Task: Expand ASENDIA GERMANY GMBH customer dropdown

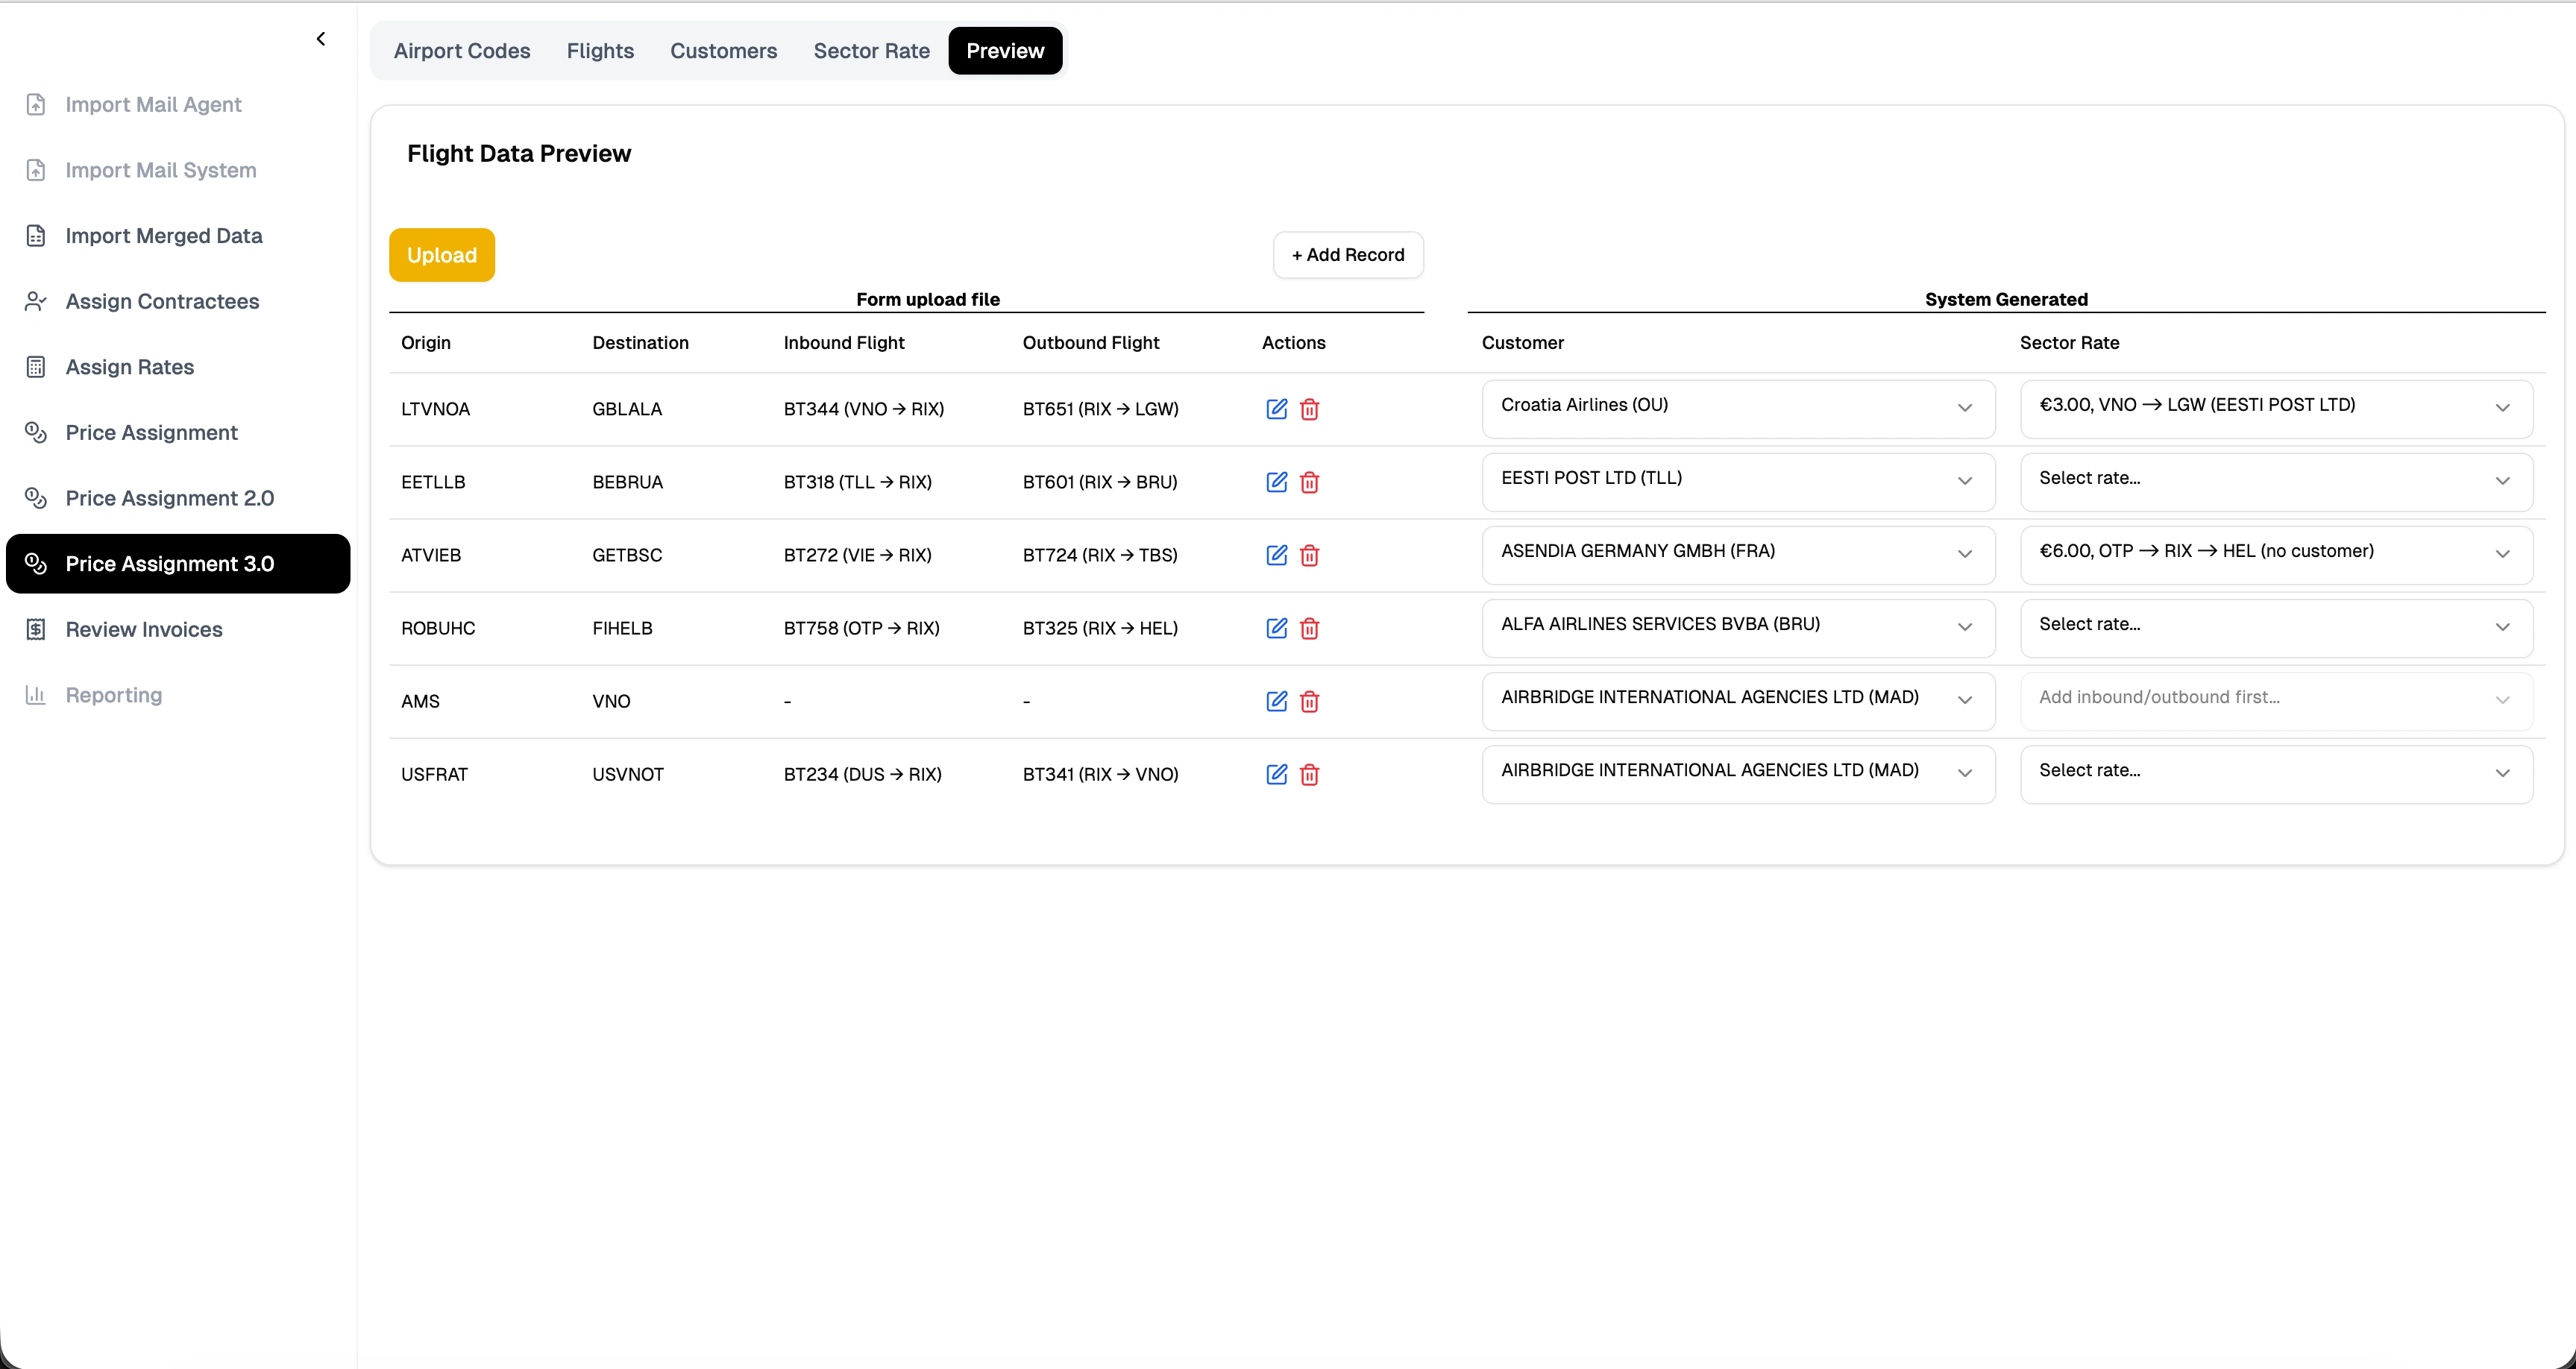Action: click(1737, 554)
